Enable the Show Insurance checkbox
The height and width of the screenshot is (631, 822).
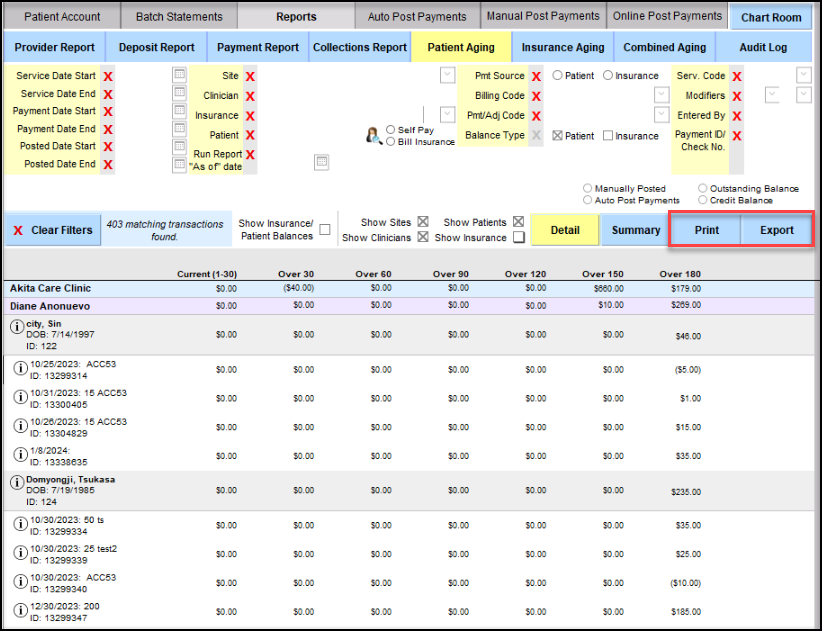tap(518, 238)
